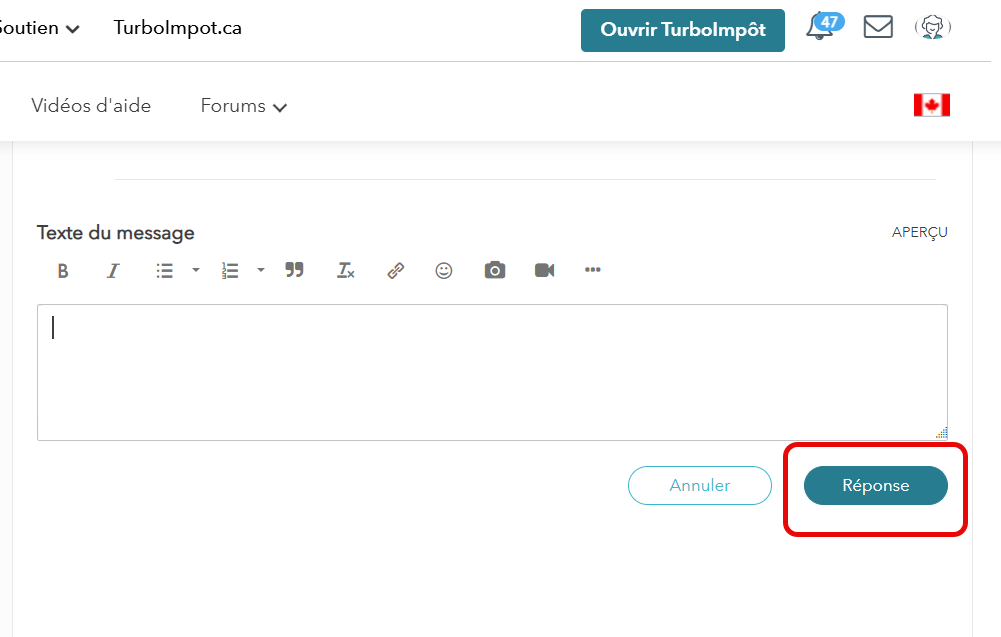Insert a bulleted list

(x=165, y=271)
